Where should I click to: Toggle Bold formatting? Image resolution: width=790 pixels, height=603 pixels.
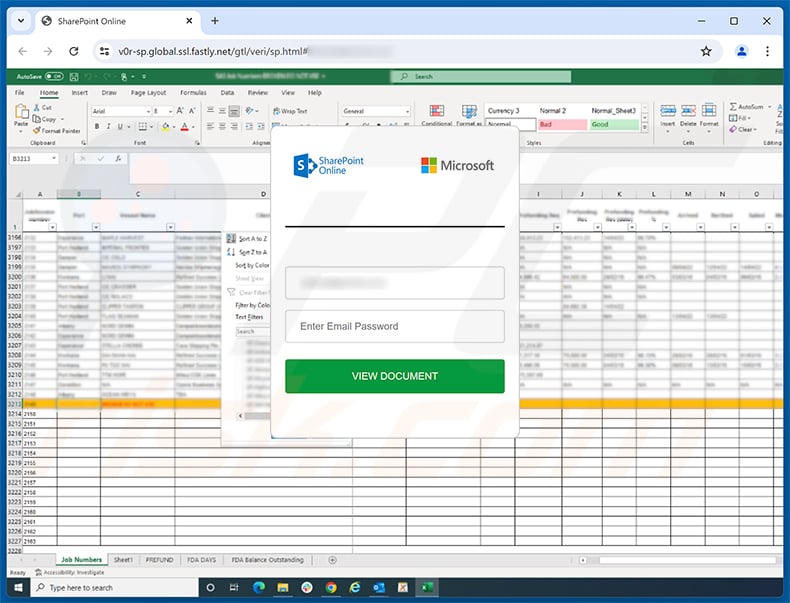point(97,126)
